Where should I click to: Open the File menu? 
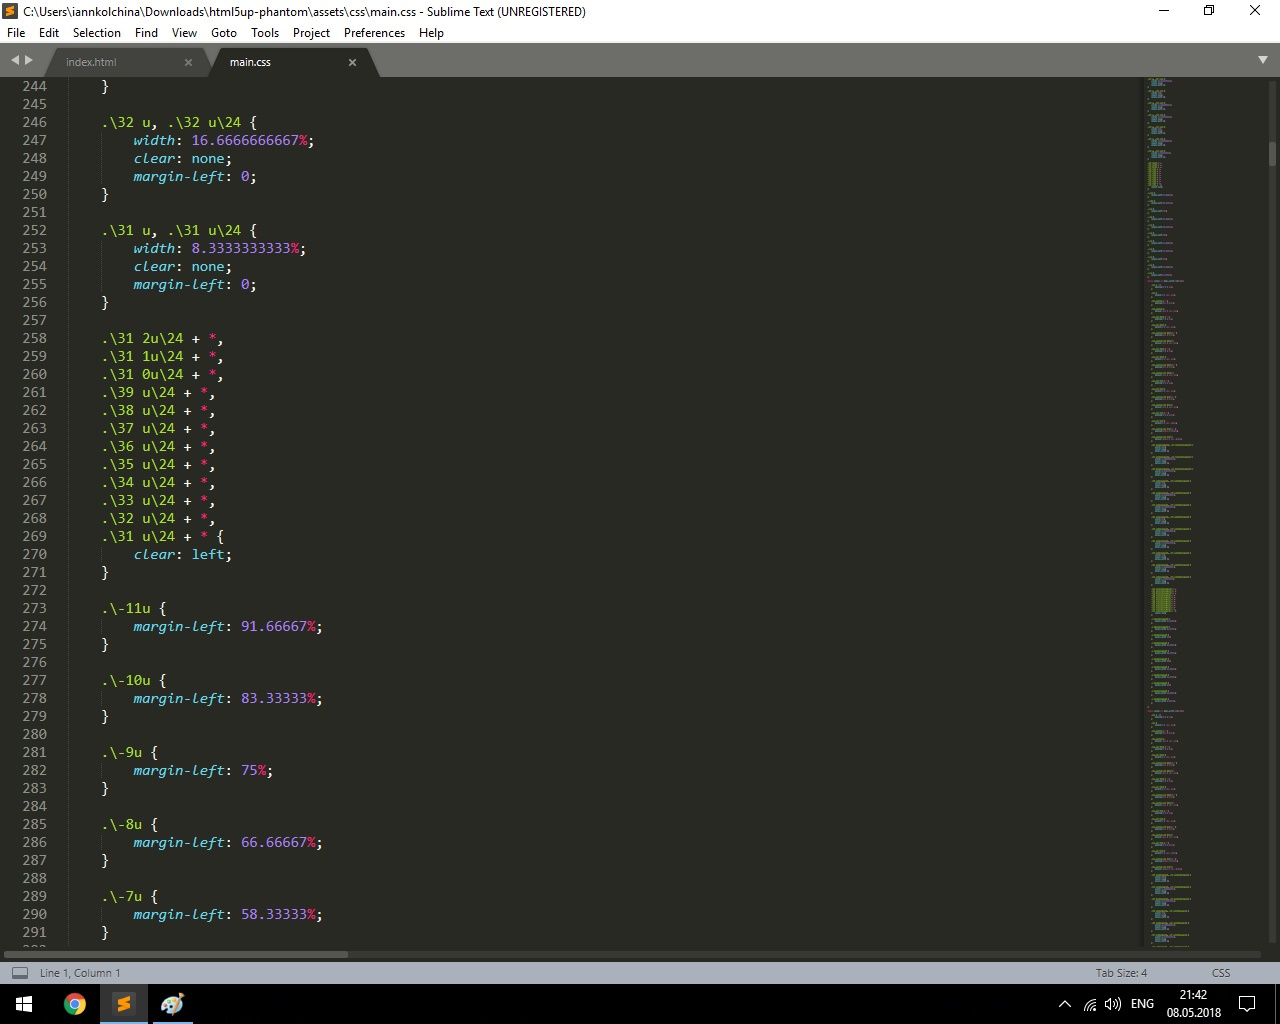point(16,32)
